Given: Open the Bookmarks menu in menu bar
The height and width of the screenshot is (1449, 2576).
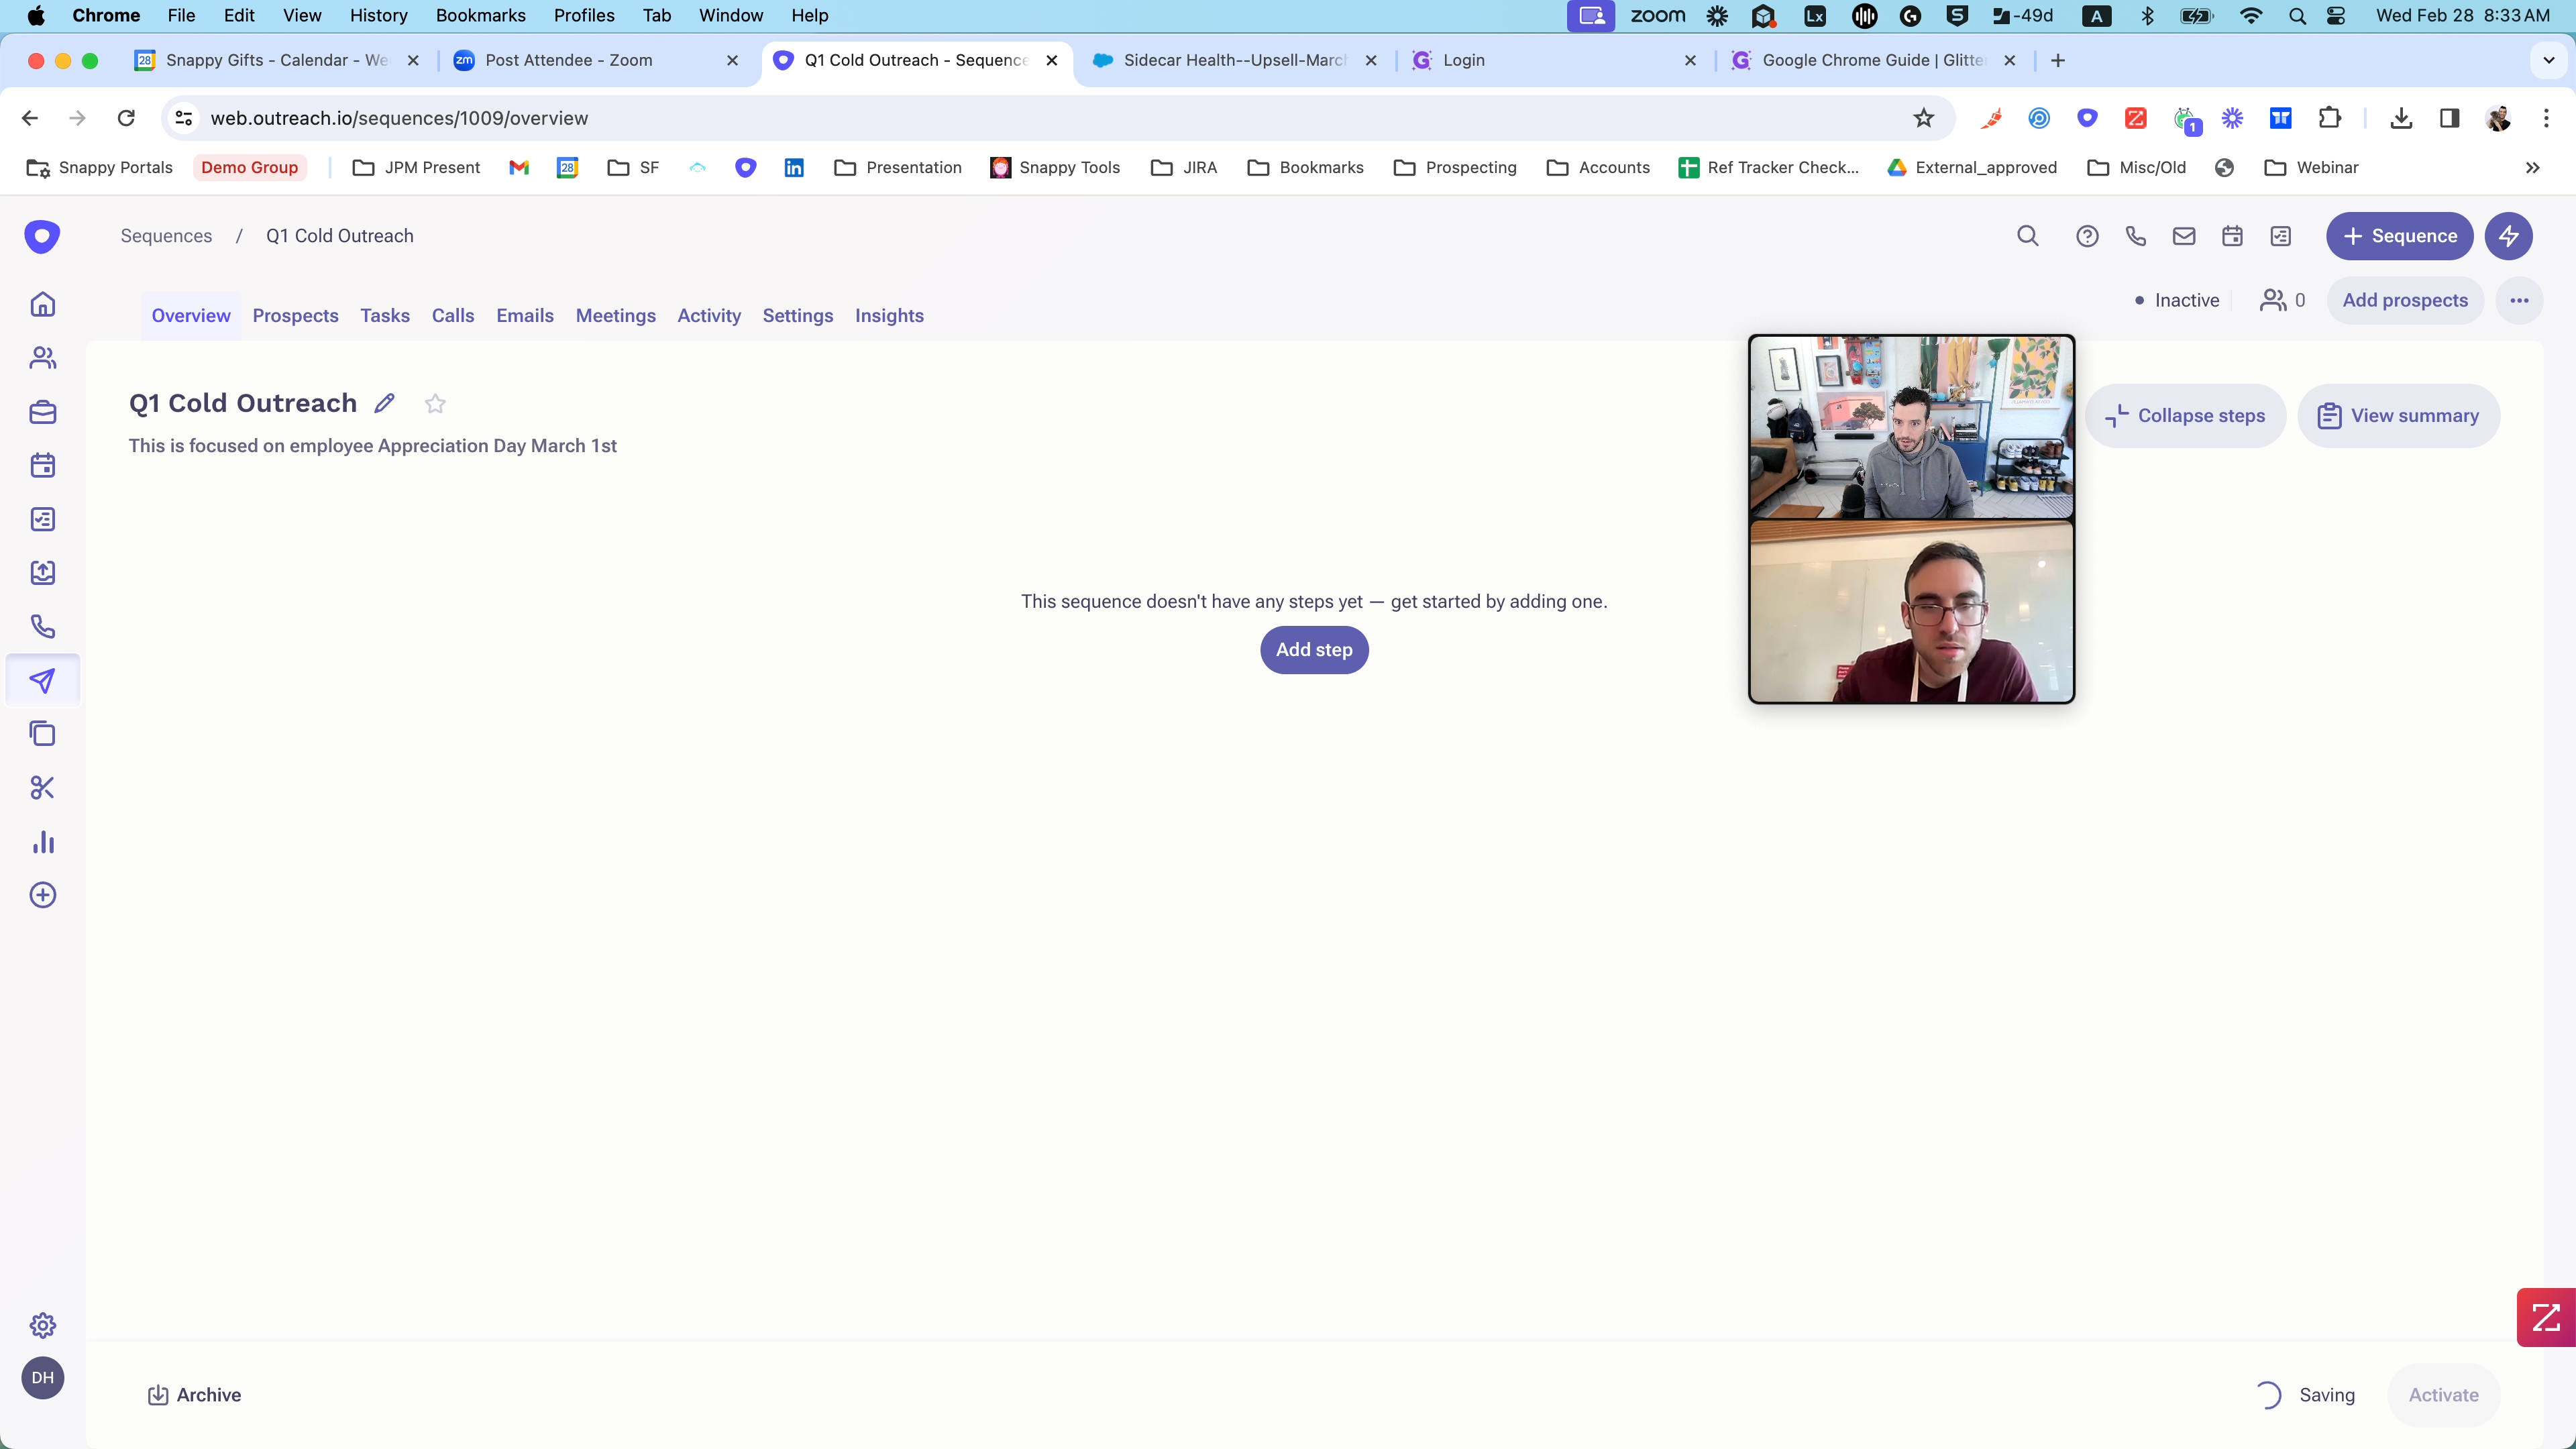Looking at the screenshot, I should click(x=480, y=15).
